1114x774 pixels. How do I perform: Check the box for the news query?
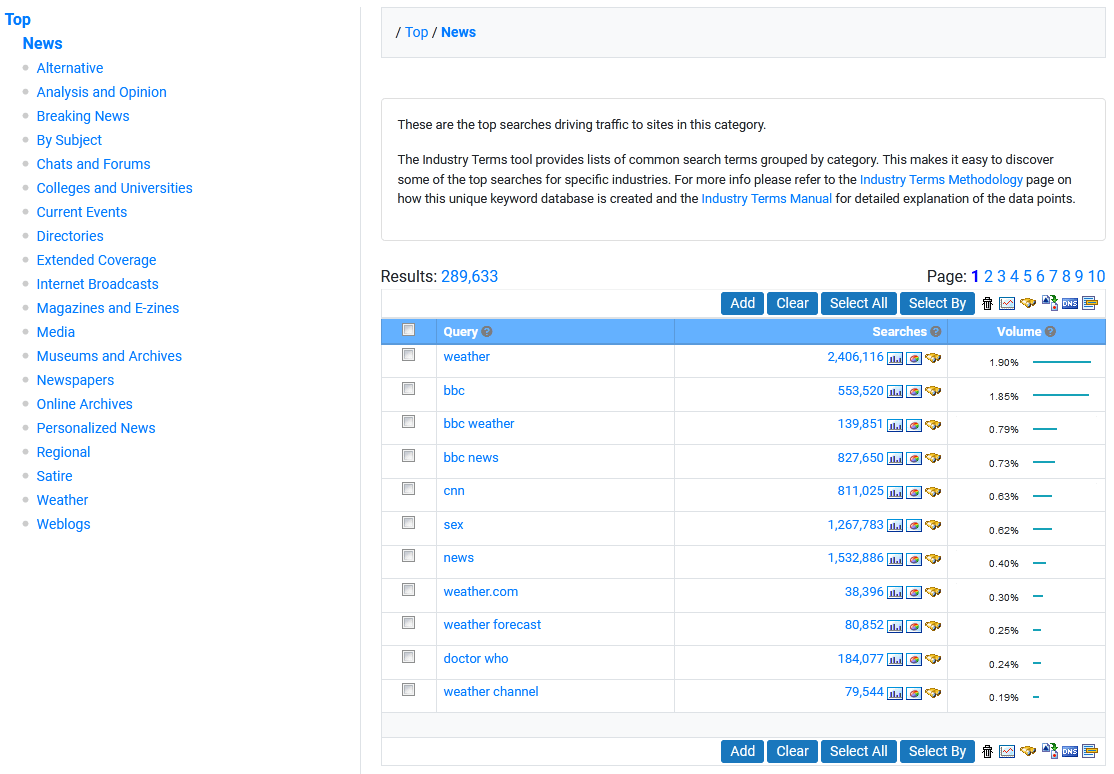tap(409, 556)
